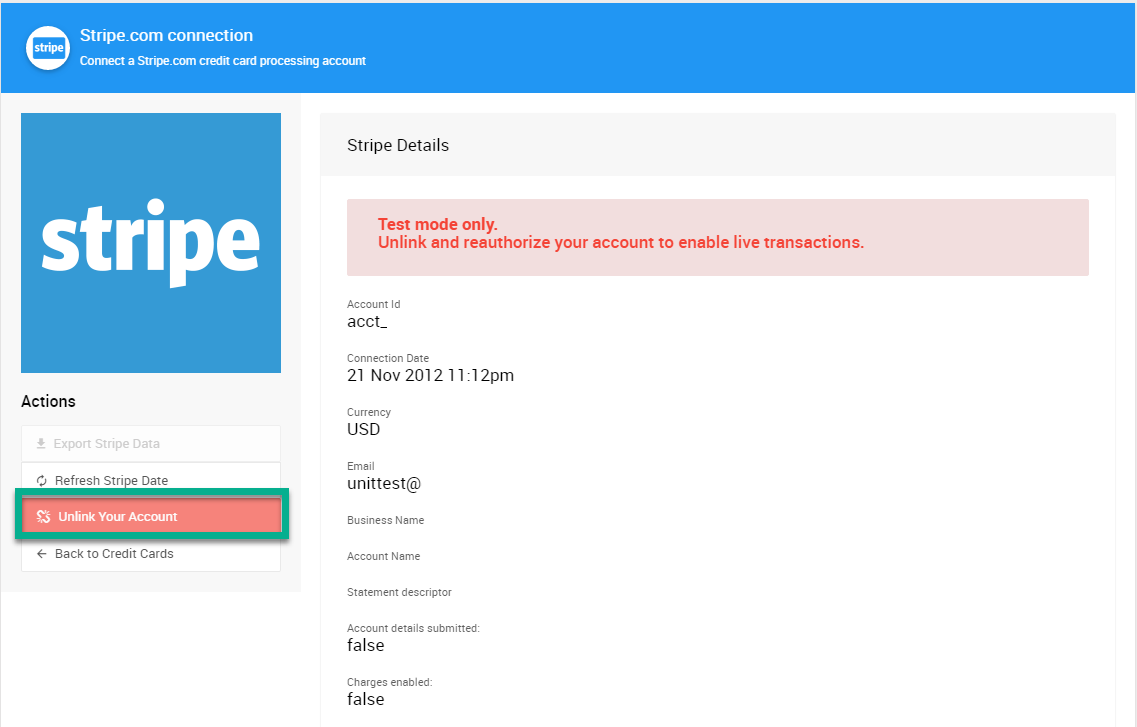Click the Stripe Details panel heading
This screenshot has height=727, width=1137.
coord(398,146)
